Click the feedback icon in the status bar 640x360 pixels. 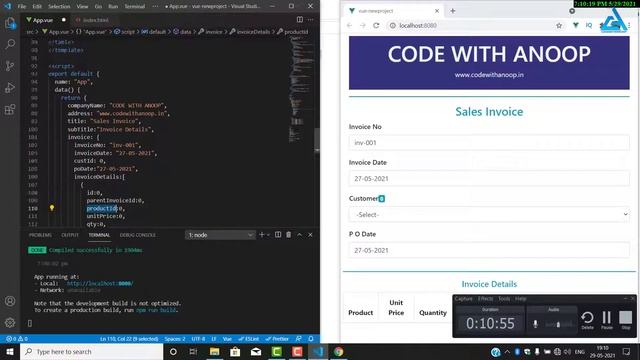[x=299, y=339]
